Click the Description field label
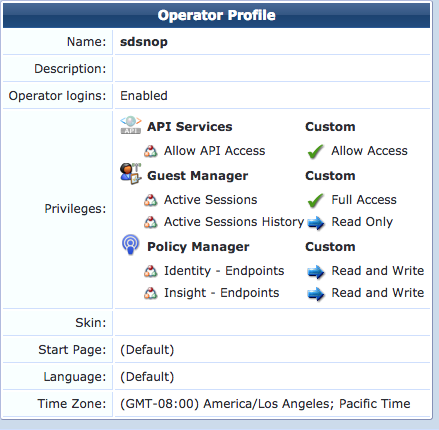Viewport: 439px width, 430px height. (x=70, y=69)
